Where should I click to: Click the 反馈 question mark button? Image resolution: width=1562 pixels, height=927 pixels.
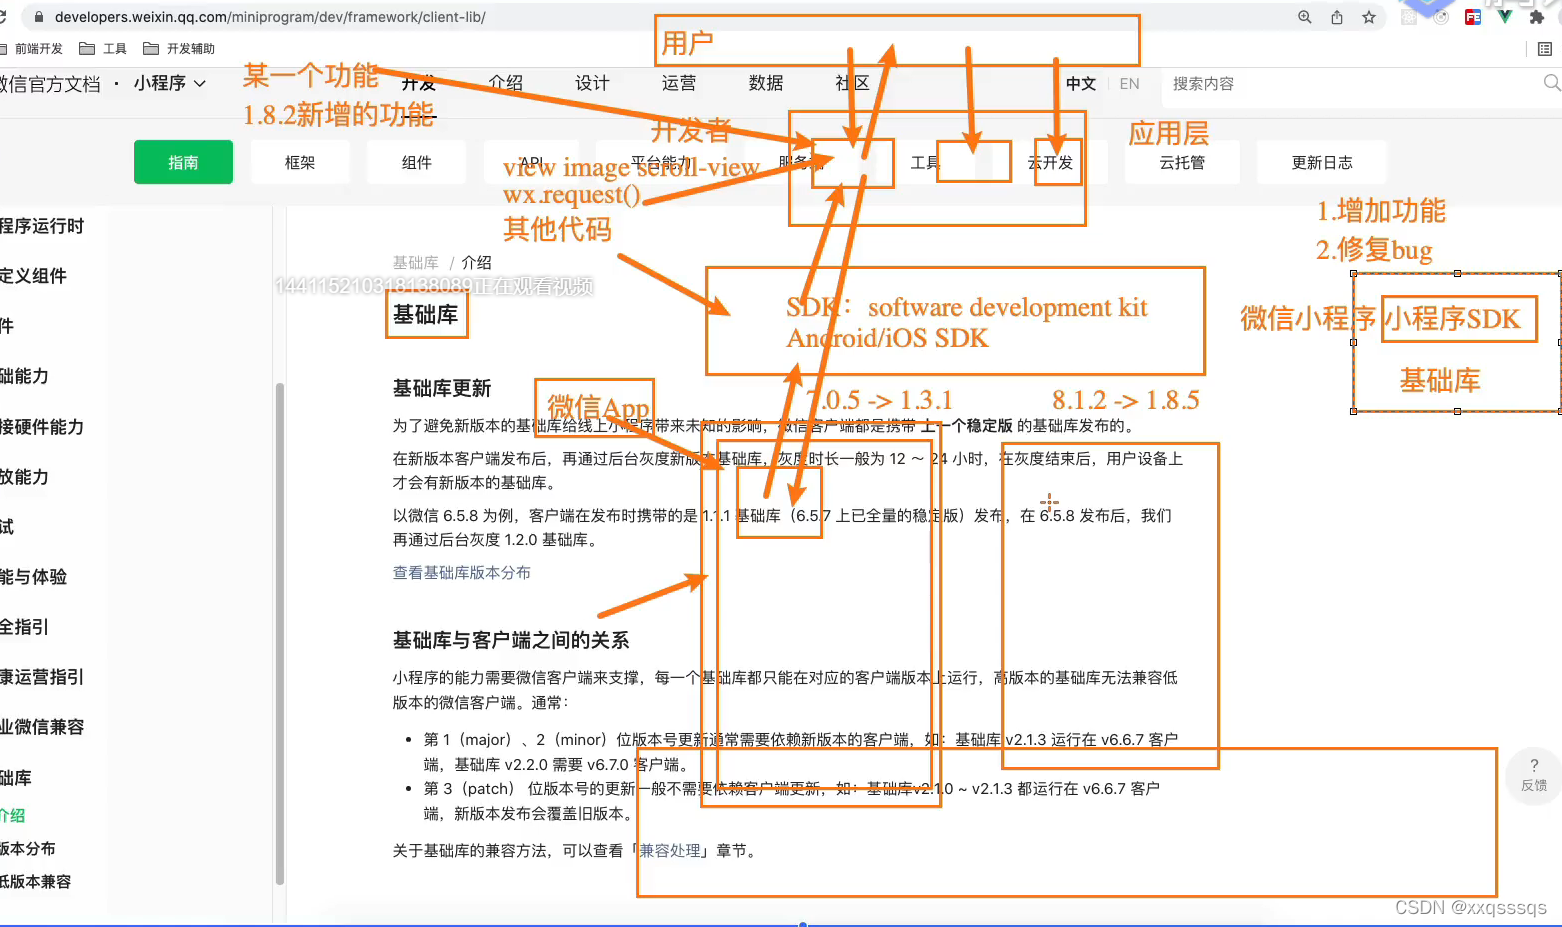click(x=1534, y=775)
